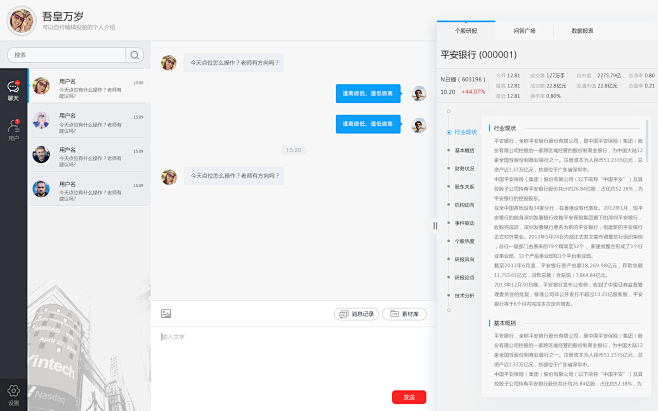Screen dimensions: 658x411
Task: Select 研报风向 in section navigation
Action: point(465,259)
